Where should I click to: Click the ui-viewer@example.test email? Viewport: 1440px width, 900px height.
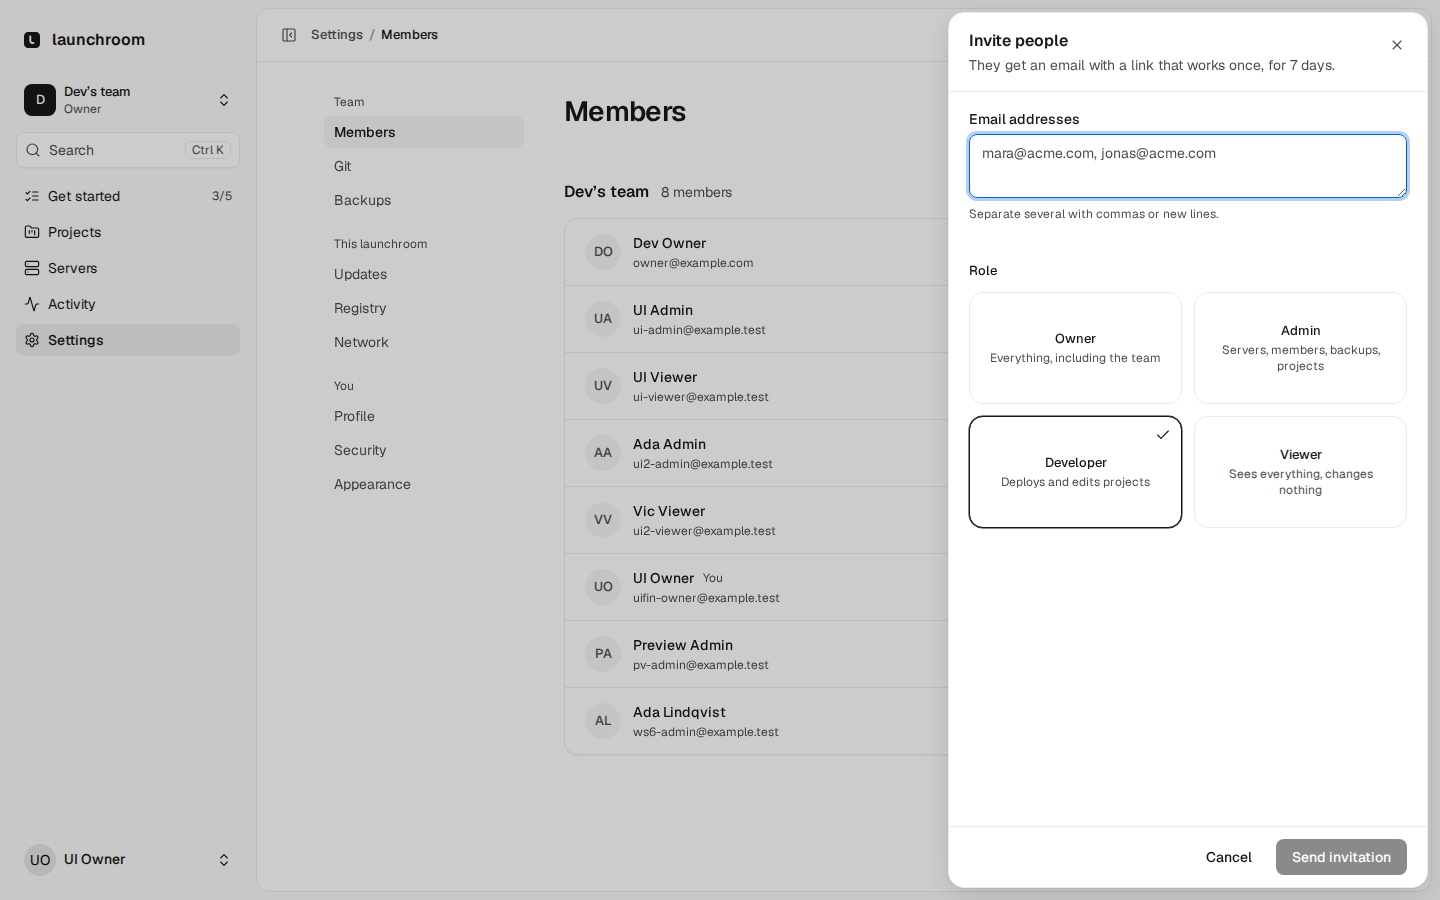click(701, 397)
